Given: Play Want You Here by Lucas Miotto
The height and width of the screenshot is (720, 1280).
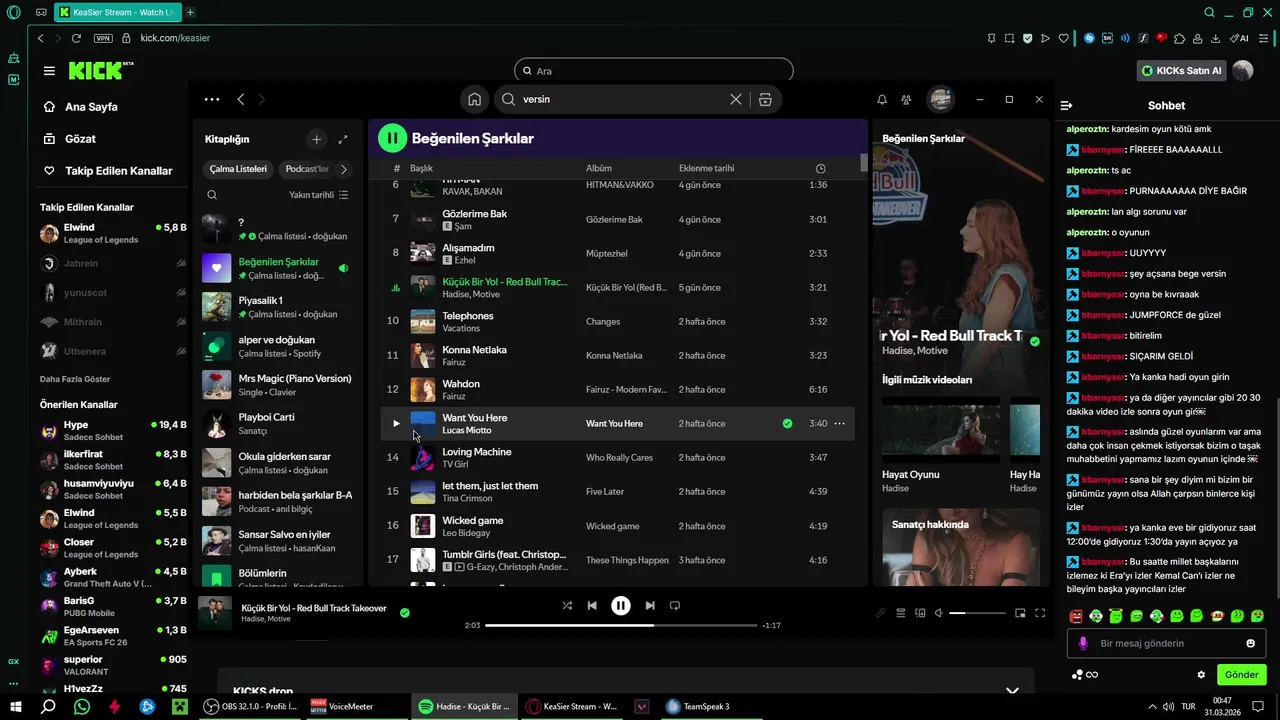Looking at the screenshot, I should pyautogui.click(x=396, y=423).
